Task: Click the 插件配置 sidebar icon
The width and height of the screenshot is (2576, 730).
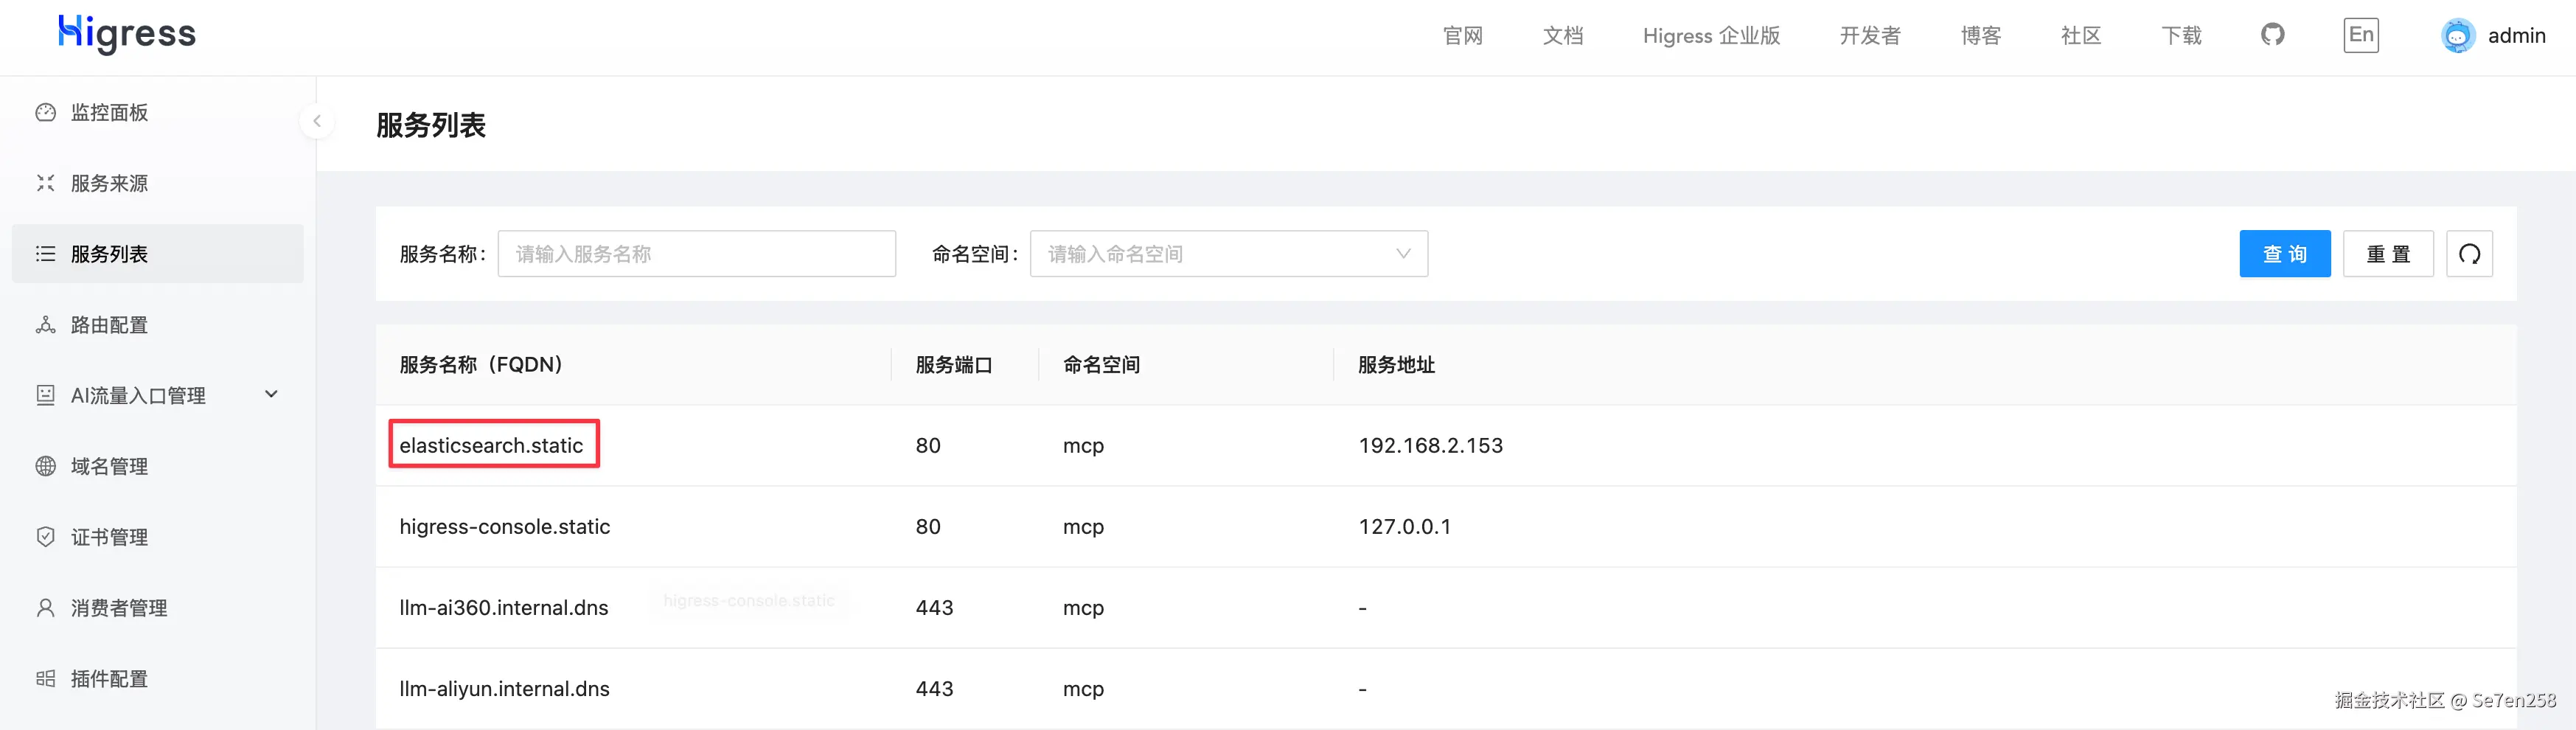Action: (45, 679)
